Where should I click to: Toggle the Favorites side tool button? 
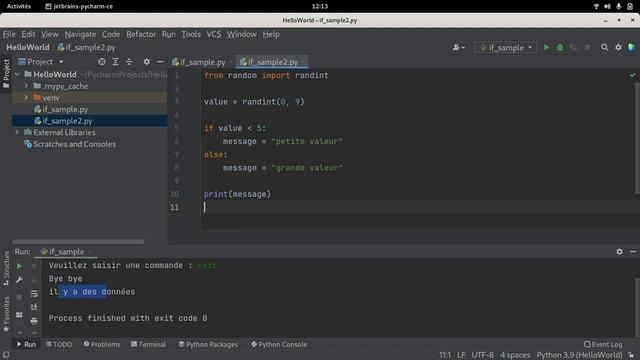click(x=6, y=314)
